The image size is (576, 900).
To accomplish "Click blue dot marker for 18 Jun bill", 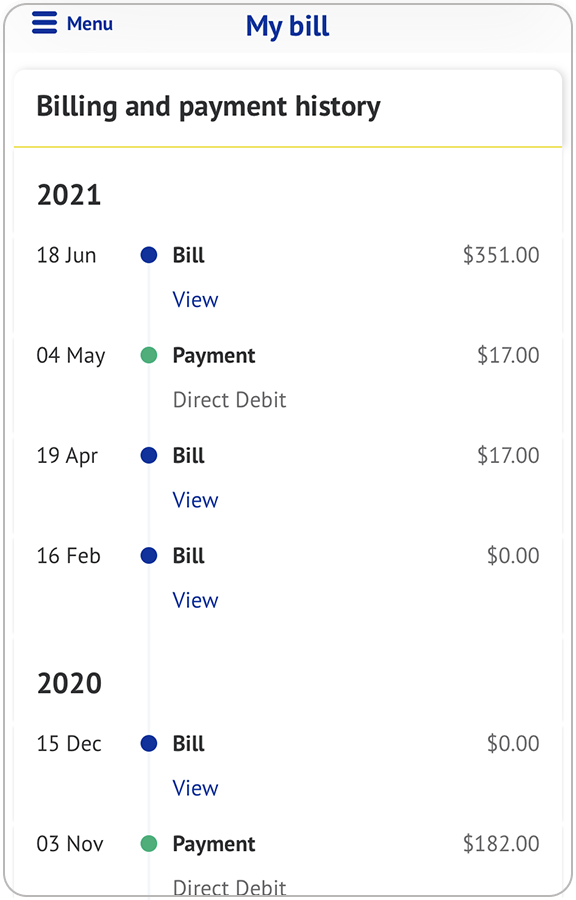I will point(149,255).
